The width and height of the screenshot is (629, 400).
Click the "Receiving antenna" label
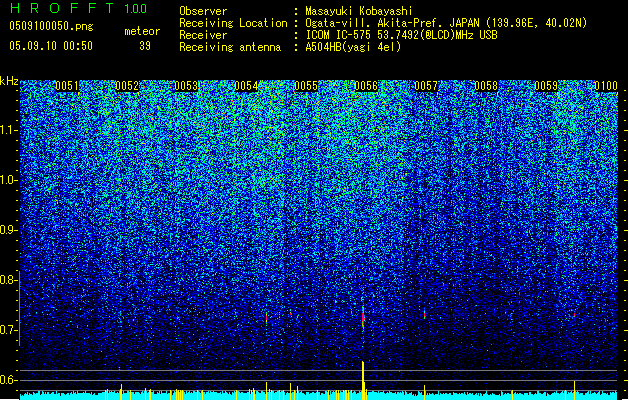click(x=230, y=47)
